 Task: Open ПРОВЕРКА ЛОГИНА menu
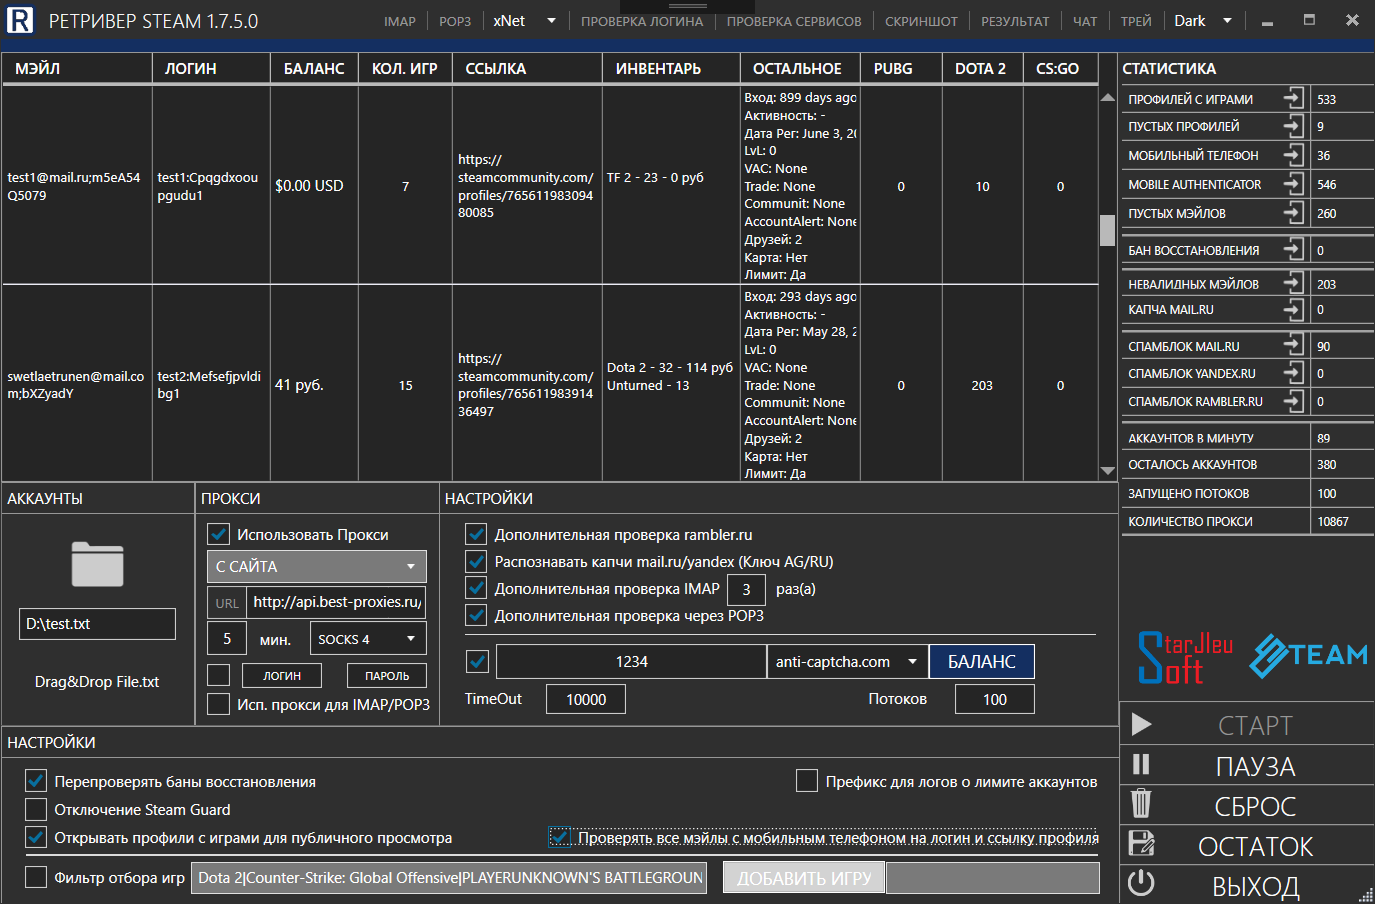(x=642, y=21)
